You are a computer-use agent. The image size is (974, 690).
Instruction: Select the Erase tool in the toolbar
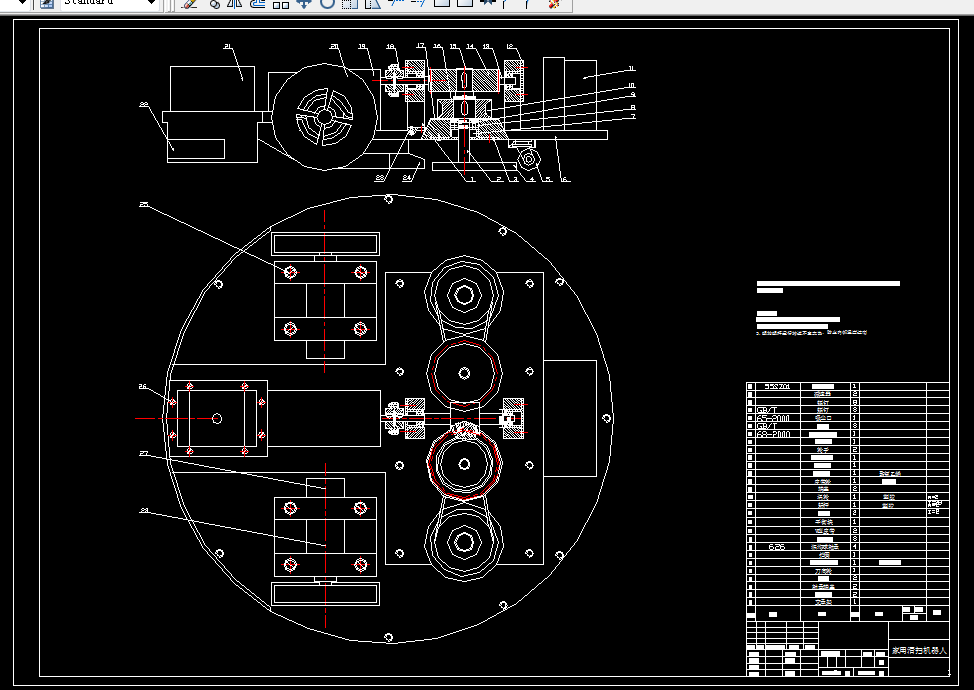[189, 3]
